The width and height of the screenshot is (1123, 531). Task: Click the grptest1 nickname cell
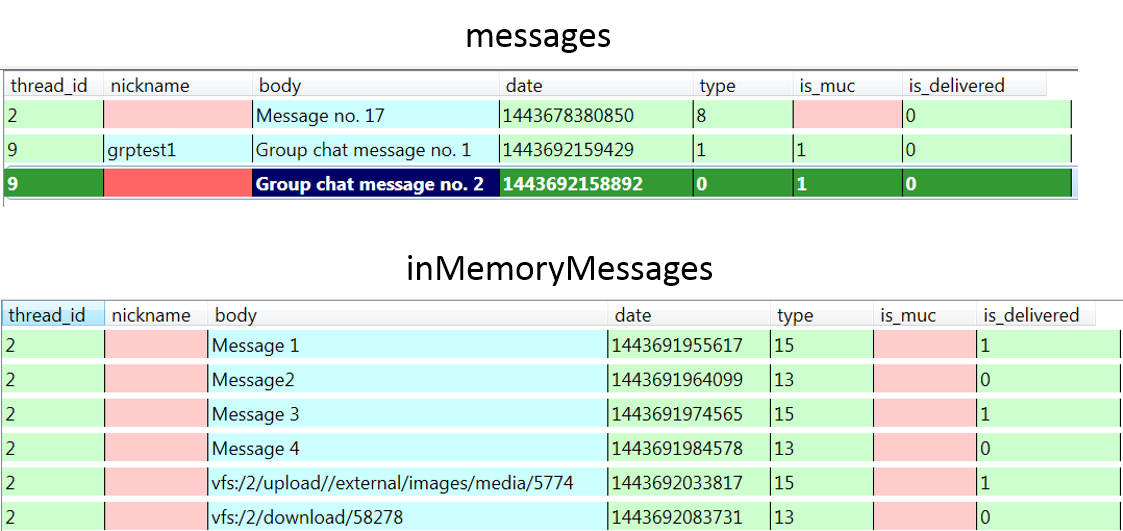[177, 151]
